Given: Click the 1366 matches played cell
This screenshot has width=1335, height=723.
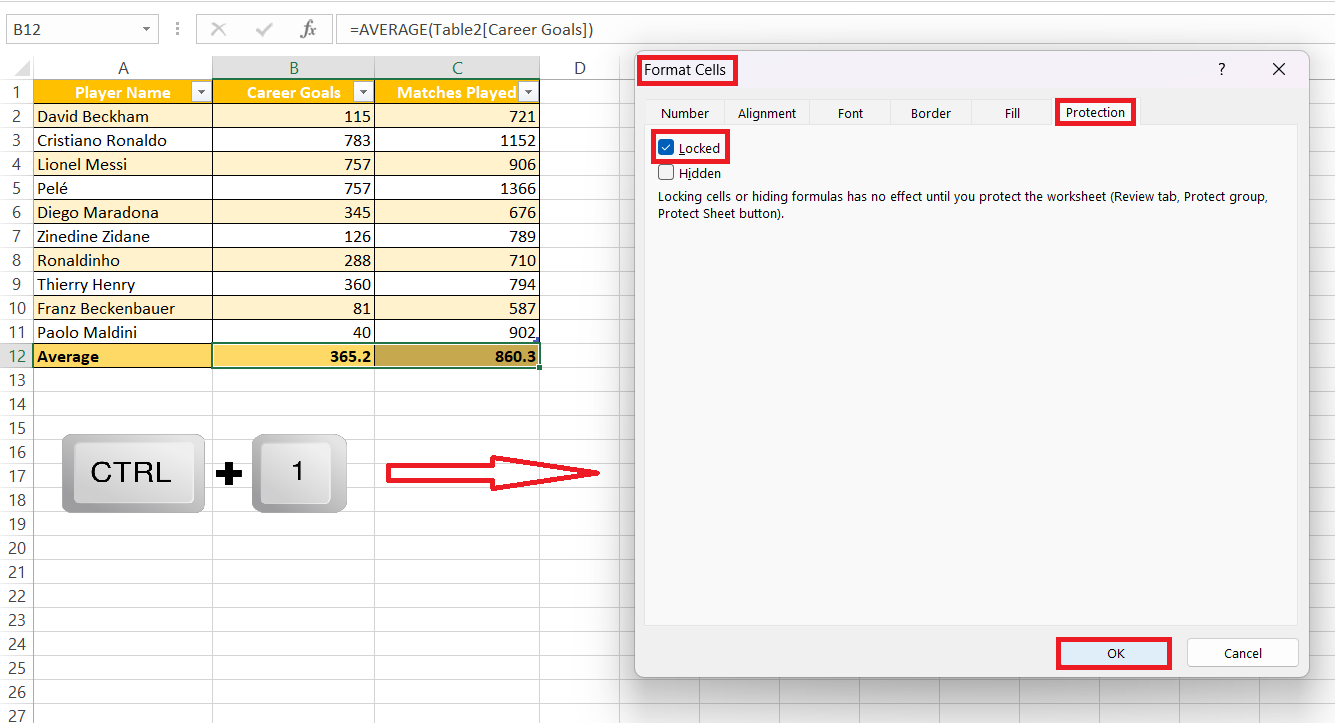Looking at the screenshot, I should click(x=457, y=188).
